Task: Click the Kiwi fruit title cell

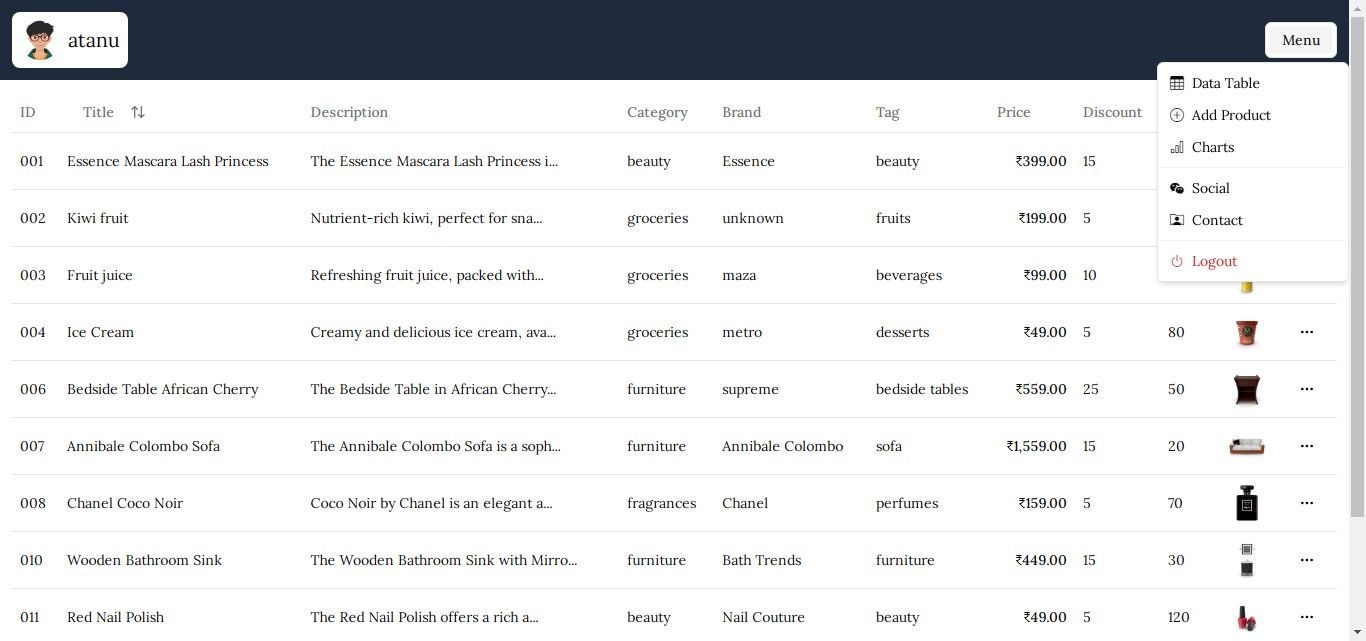Action: 98,218
